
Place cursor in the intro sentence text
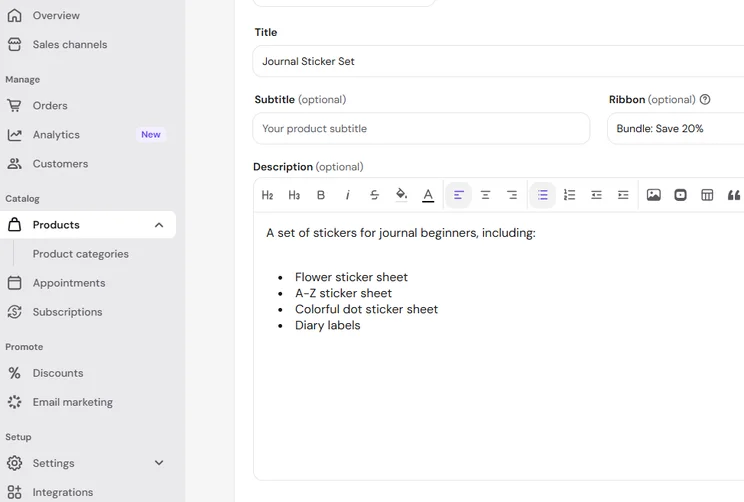coord(401,233)
